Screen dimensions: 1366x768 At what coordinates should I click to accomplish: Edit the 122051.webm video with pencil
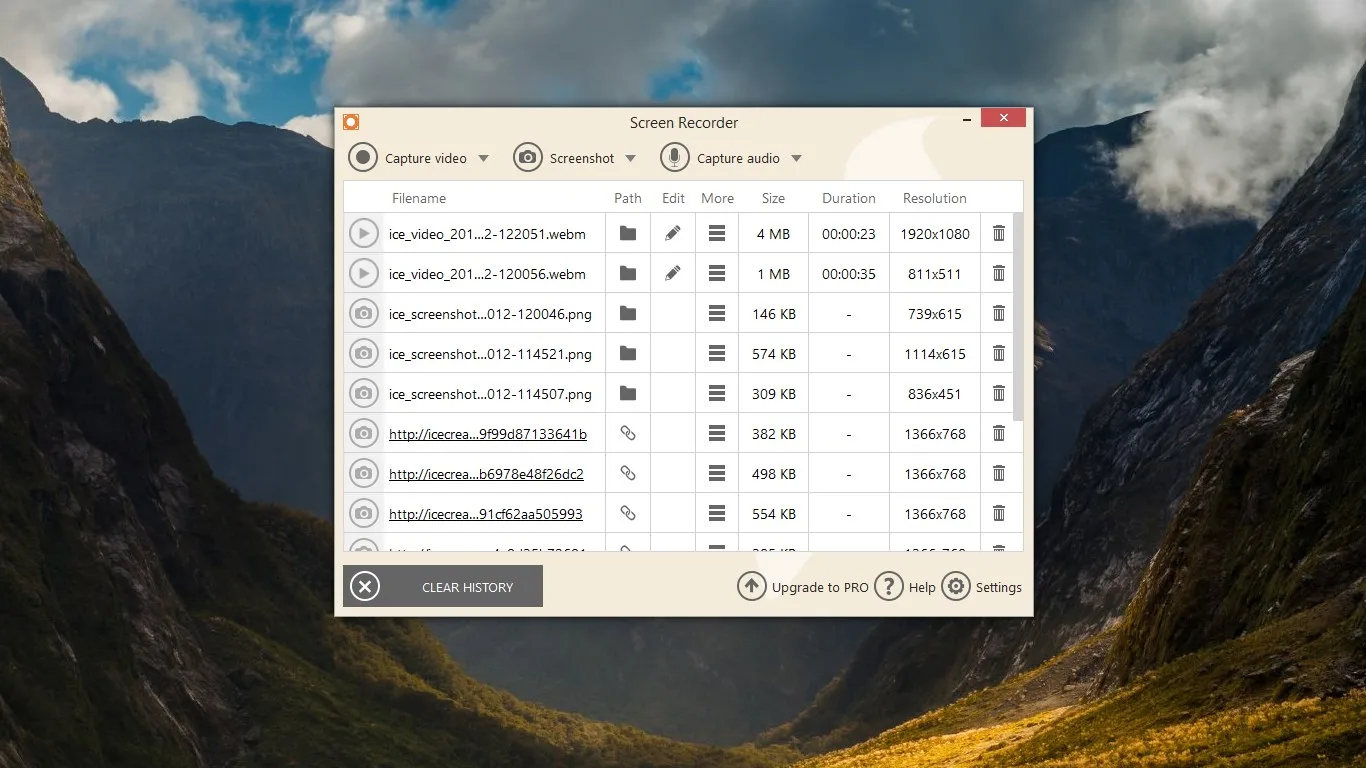(673, 233)
